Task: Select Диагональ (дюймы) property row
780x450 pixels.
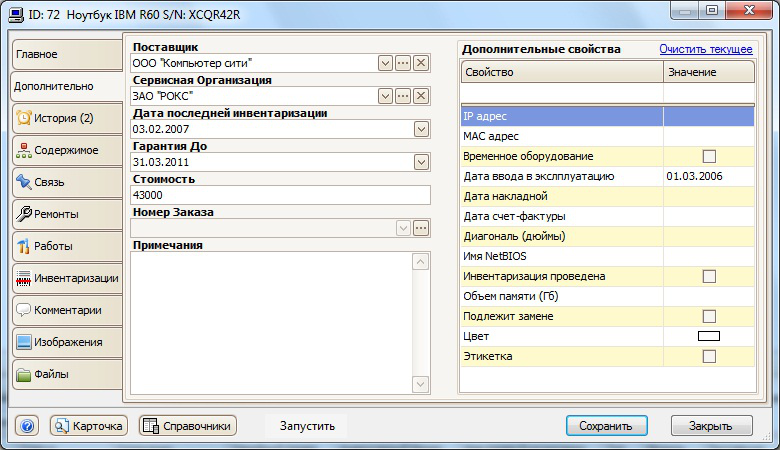Action: coord(607,236)
